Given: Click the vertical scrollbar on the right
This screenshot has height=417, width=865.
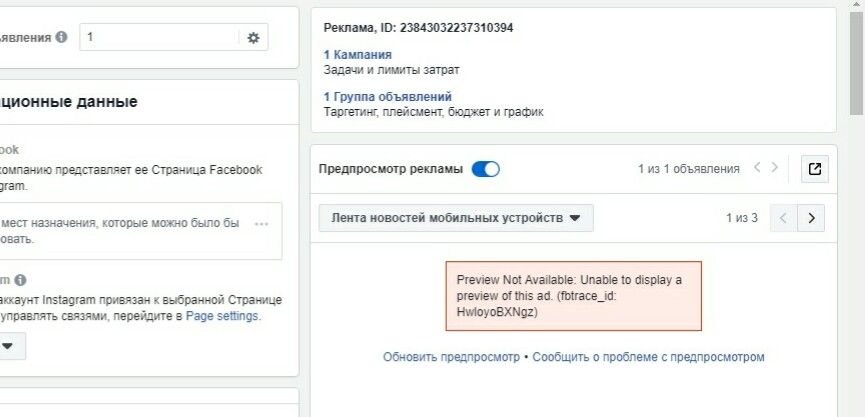Looking at the screenshot, I should tap(856, 63).
